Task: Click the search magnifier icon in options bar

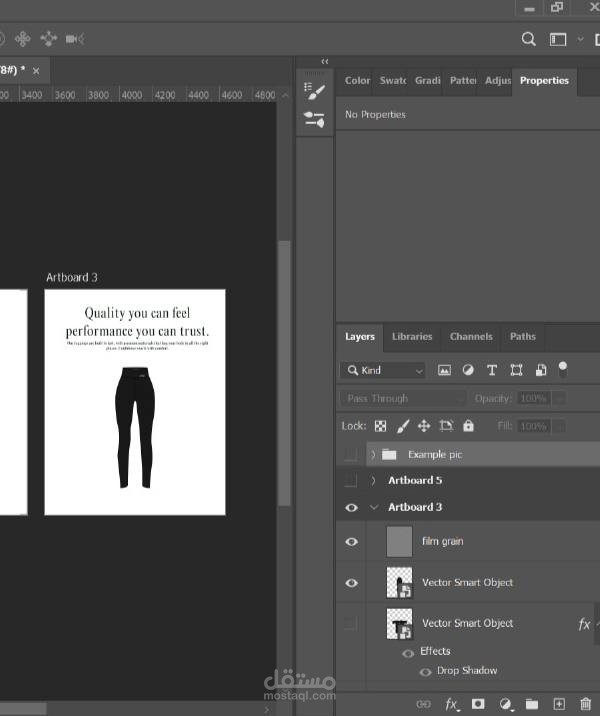Action: click(529, 39)
